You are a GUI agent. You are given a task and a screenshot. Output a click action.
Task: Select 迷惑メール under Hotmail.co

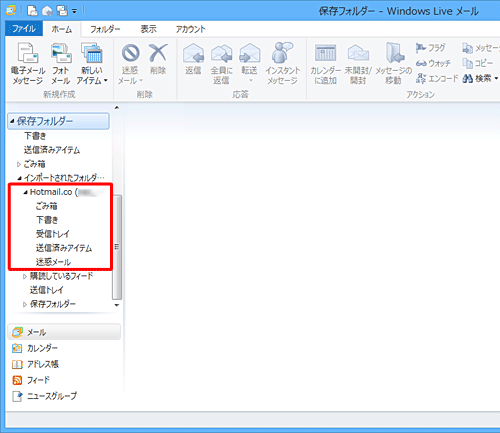[53, 262]
